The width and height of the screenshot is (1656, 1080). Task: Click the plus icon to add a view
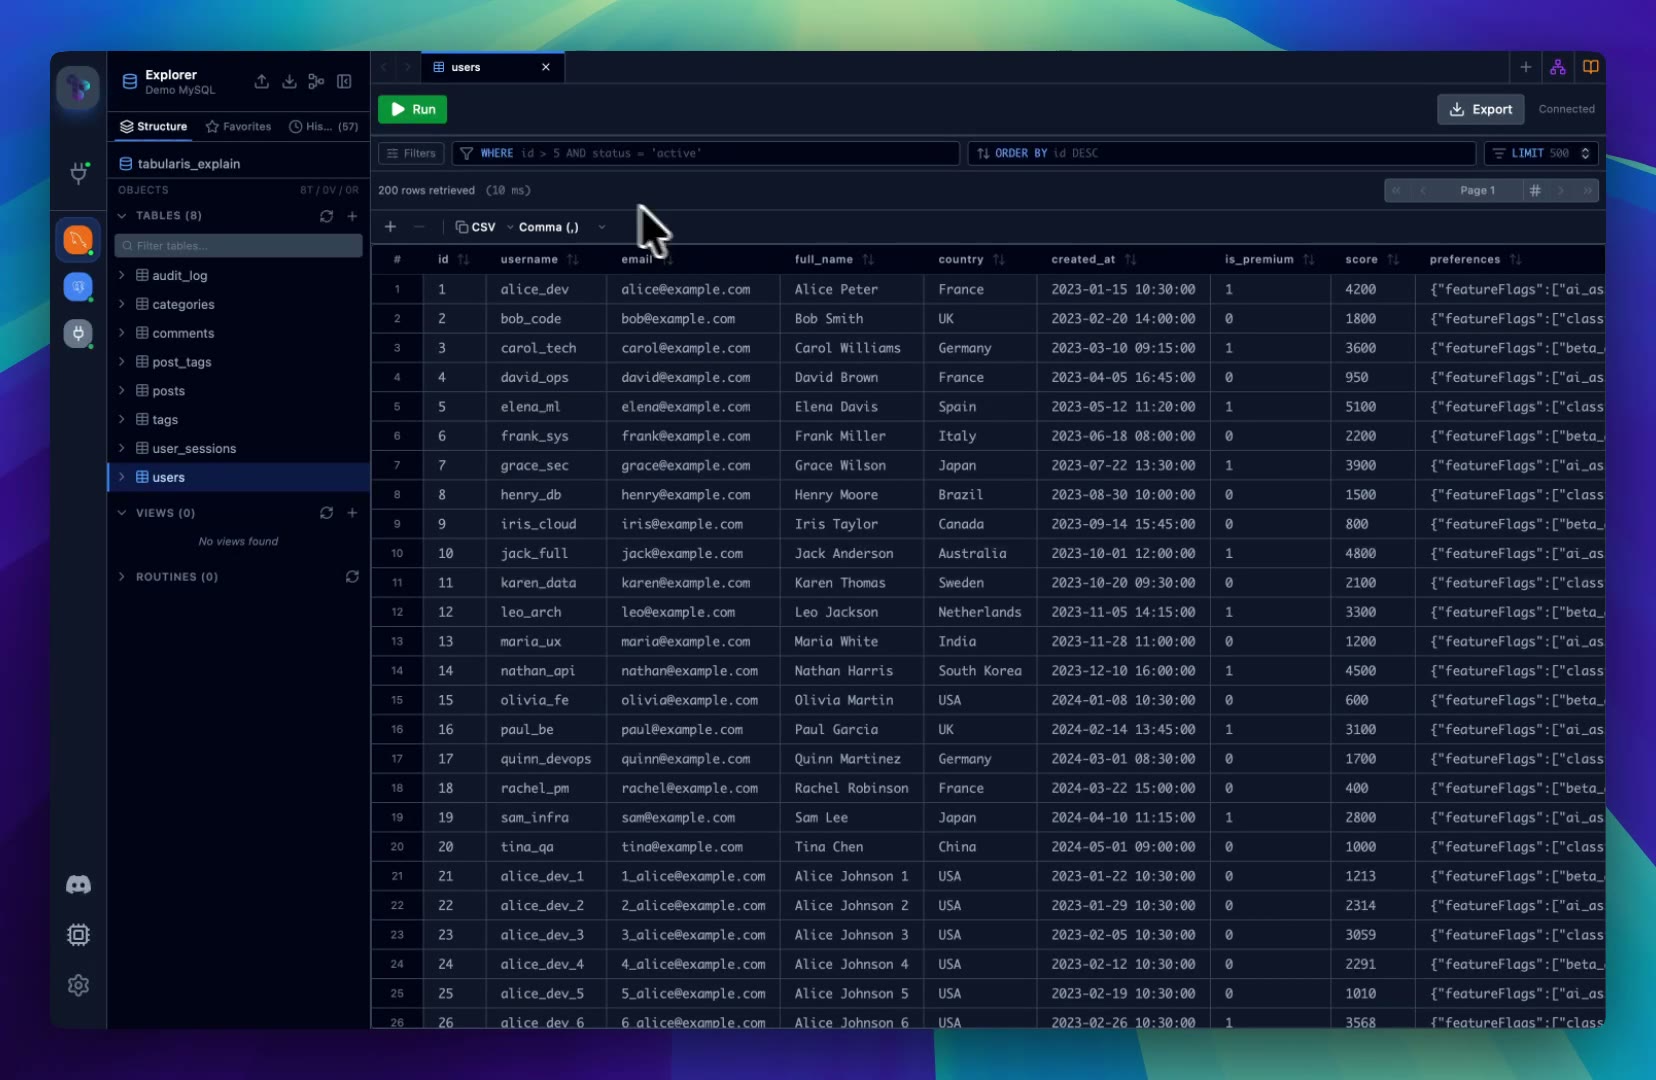click(x=352, y=513)
